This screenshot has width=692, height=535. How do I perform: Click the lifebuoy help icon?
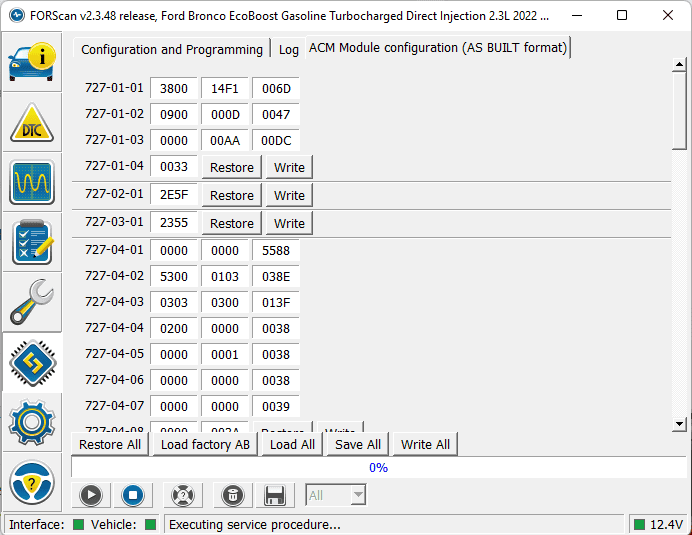pos(183,495)
